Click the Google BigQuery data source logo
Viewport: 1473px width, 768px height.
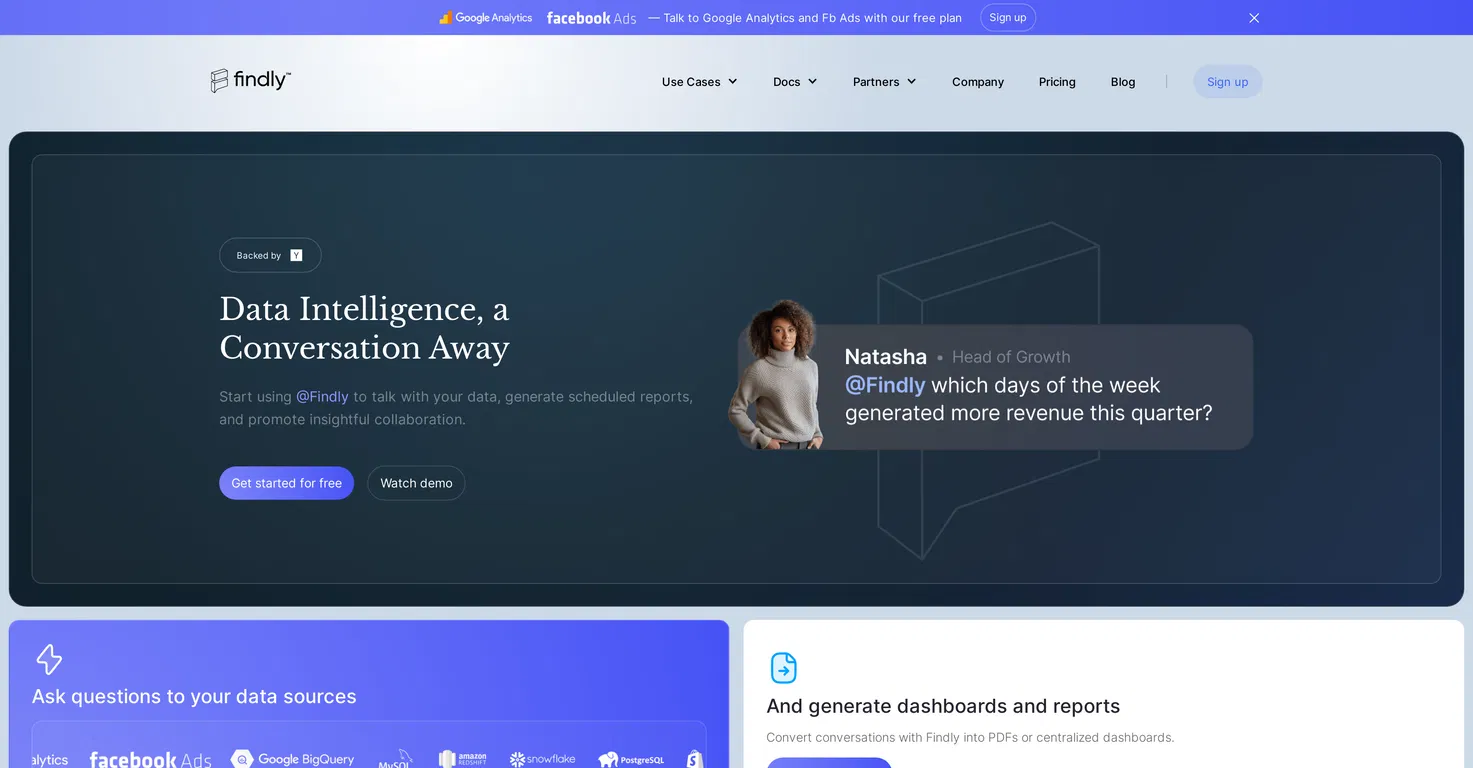292,759
